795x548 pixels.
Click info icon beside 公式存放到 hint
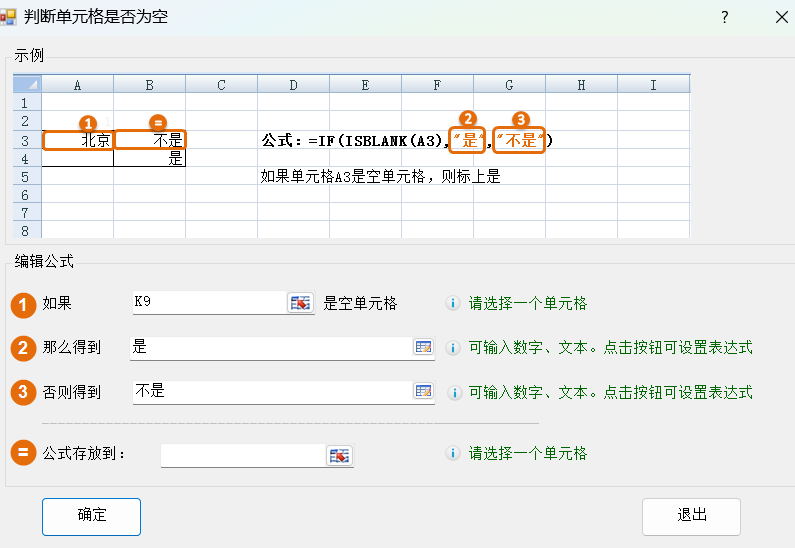pyautogui.click(x=453, y=454)
